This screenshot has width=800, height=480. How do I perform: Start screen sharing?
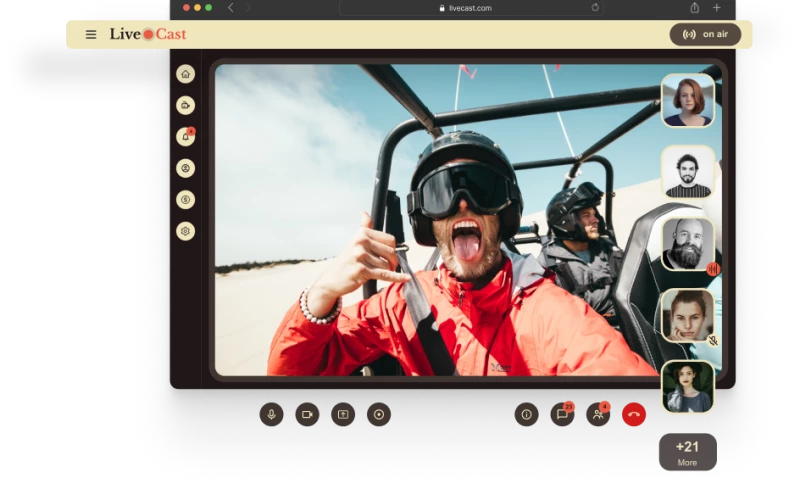pos(343,414)
